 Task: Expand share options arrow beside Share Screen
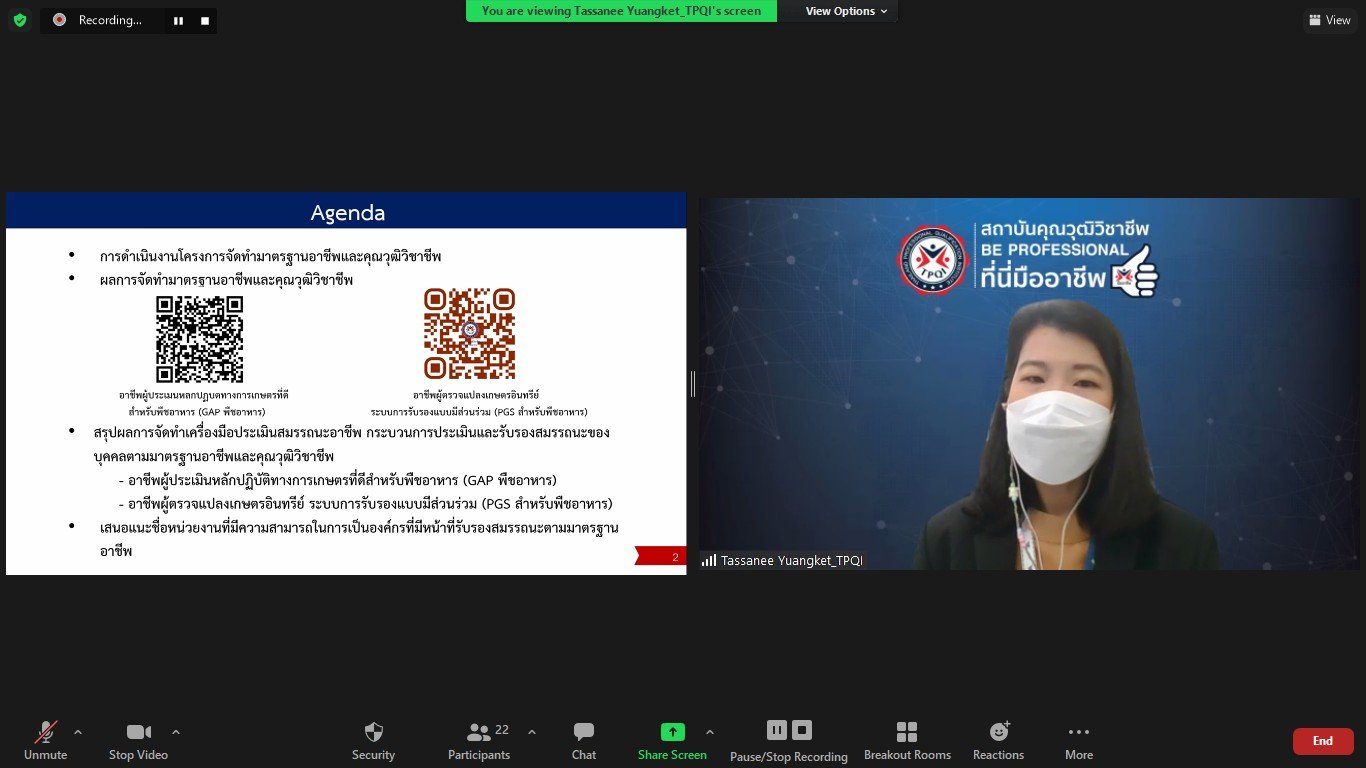(x=710, y=732)
